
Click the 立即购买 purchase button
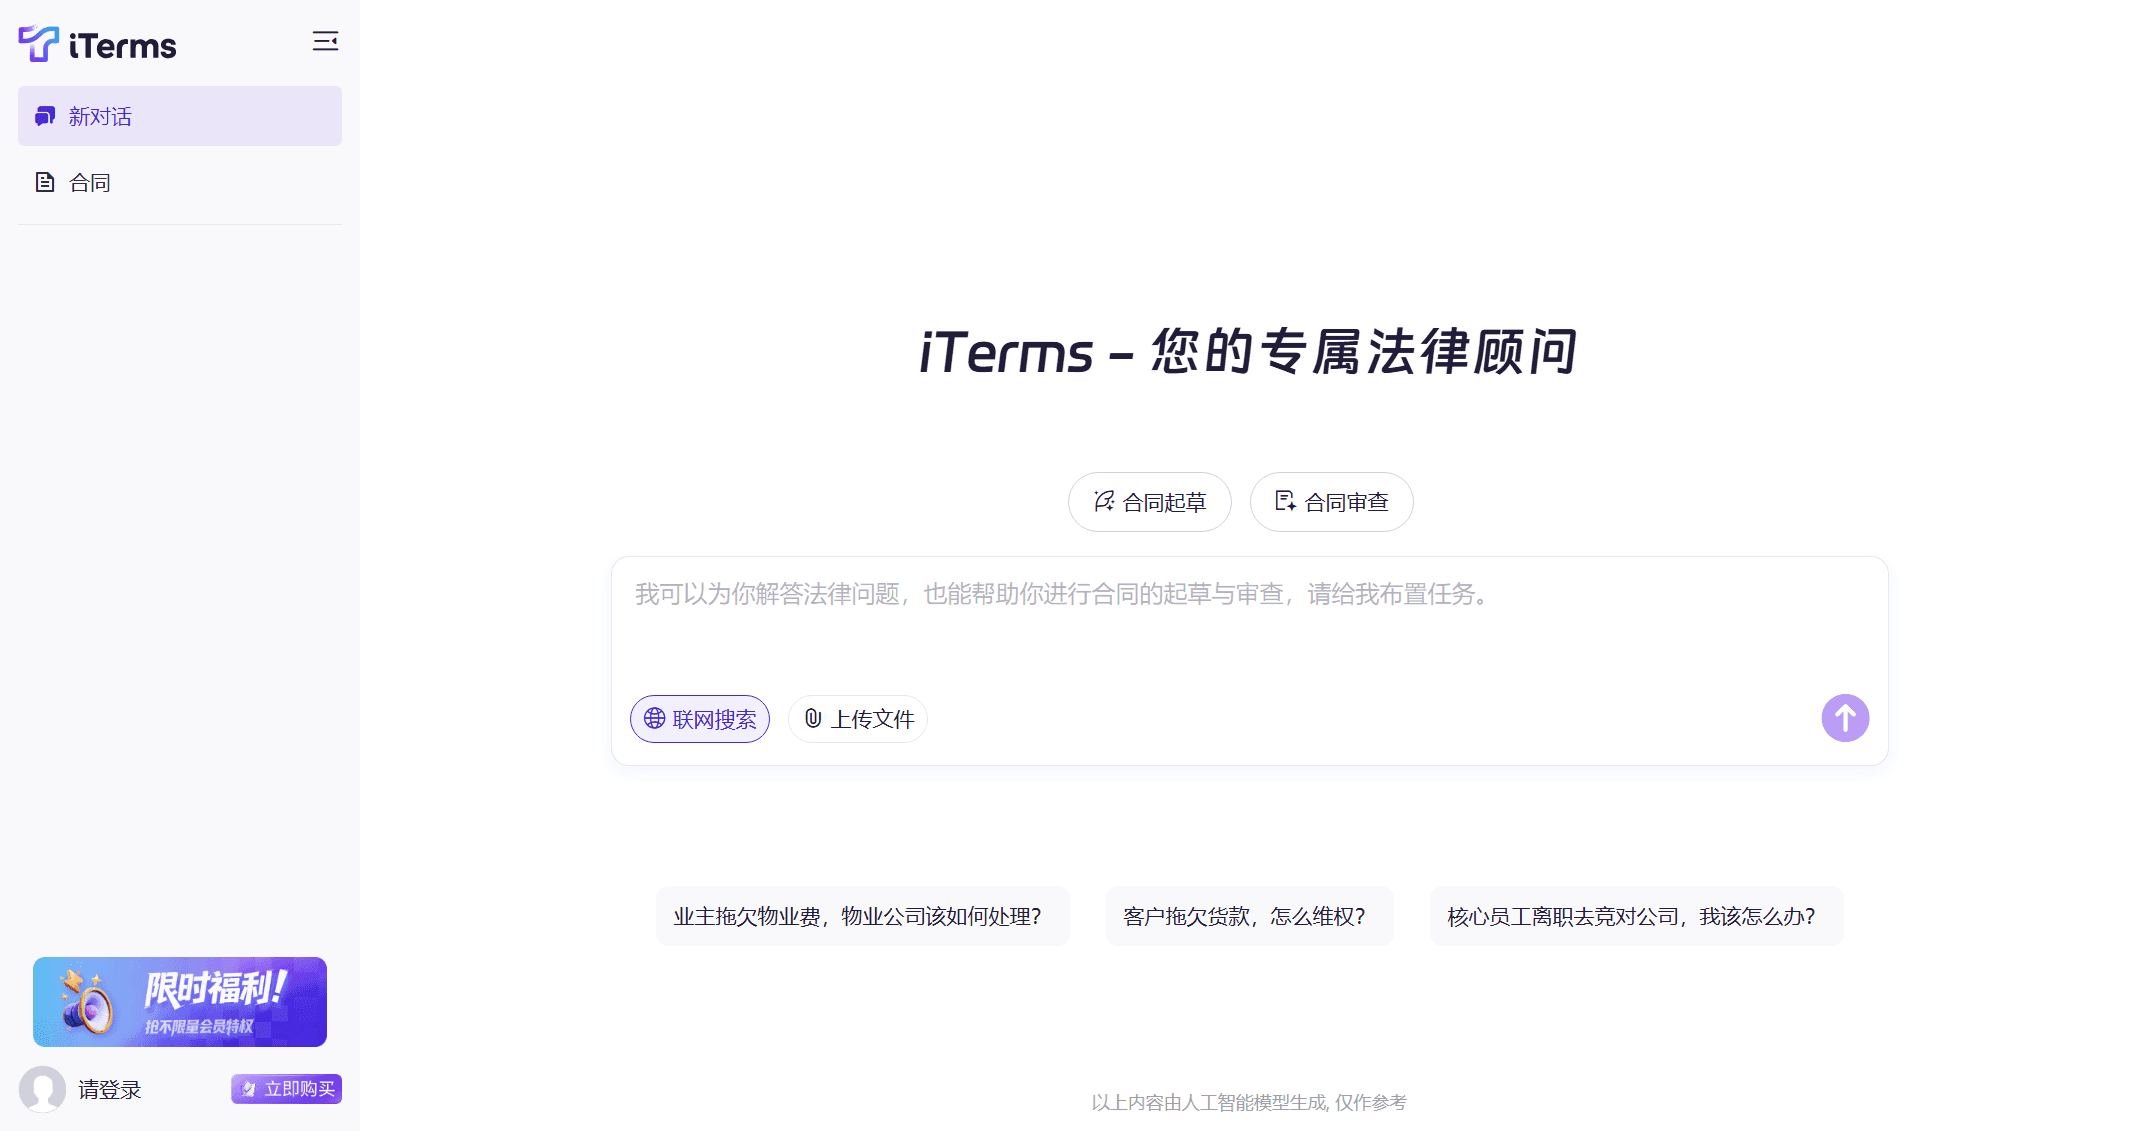pyautogui.click(x=286, y=1089)
